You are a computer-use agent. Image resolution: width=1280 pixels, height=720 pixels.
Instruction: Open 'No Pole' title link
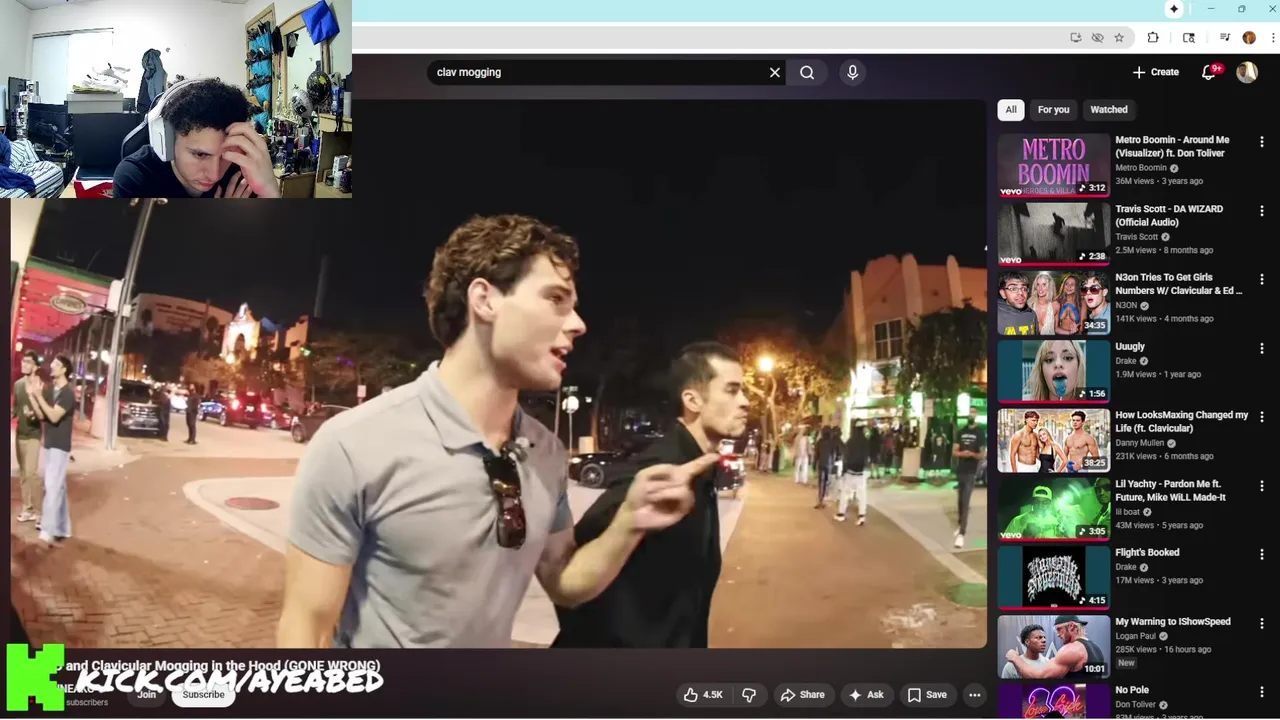point(1132,690)
